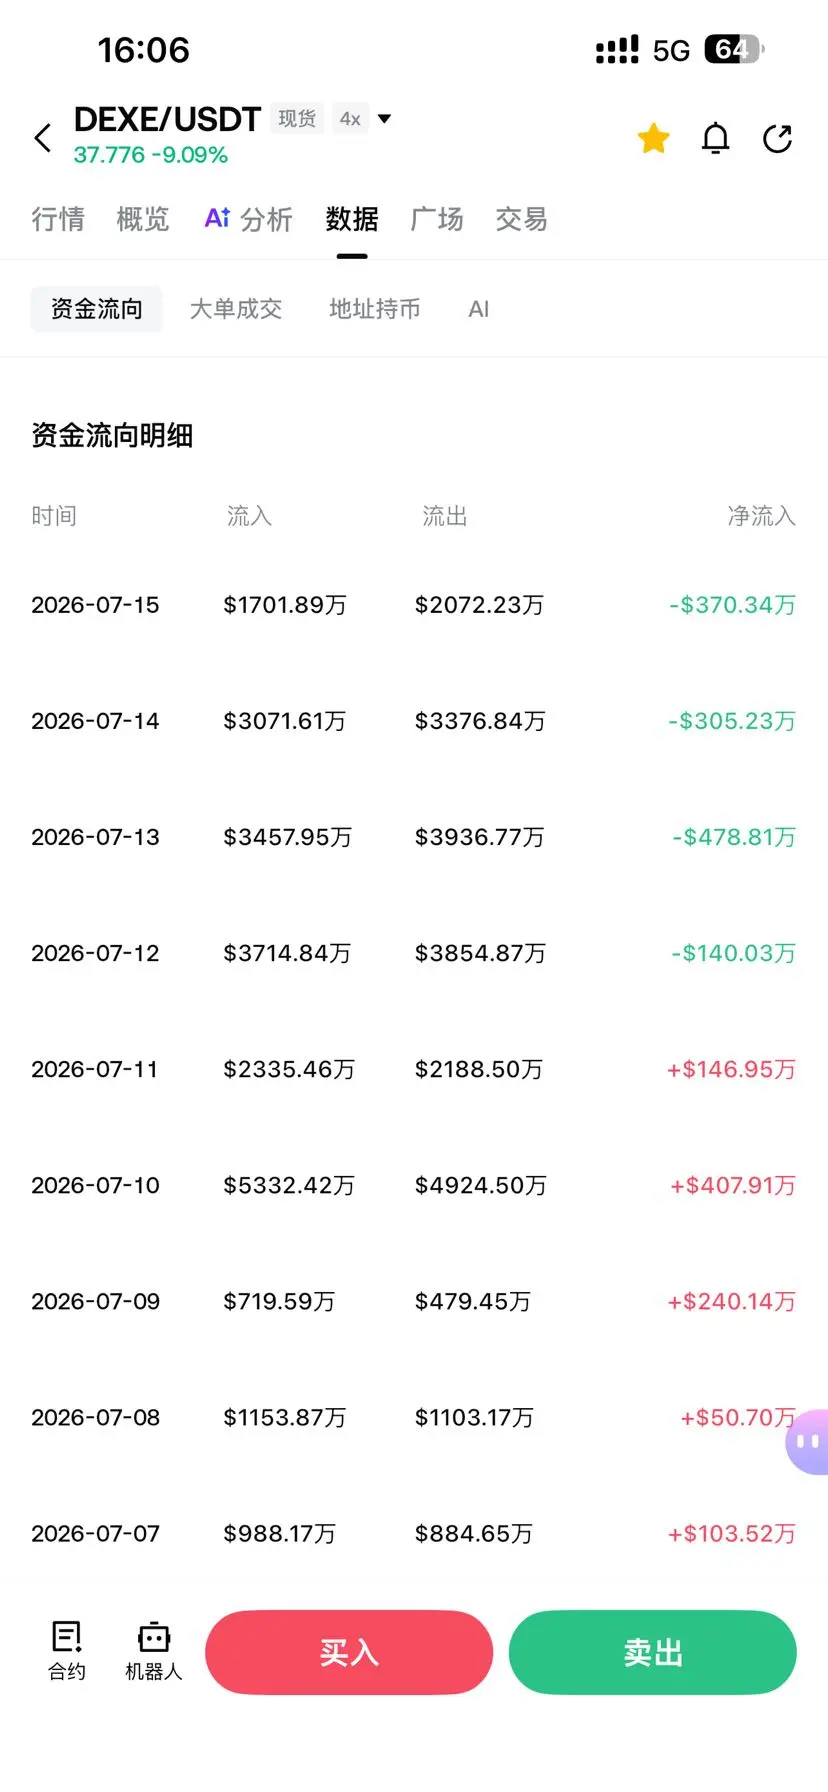Tap the share icon
828x1792 pixels.
777,138
